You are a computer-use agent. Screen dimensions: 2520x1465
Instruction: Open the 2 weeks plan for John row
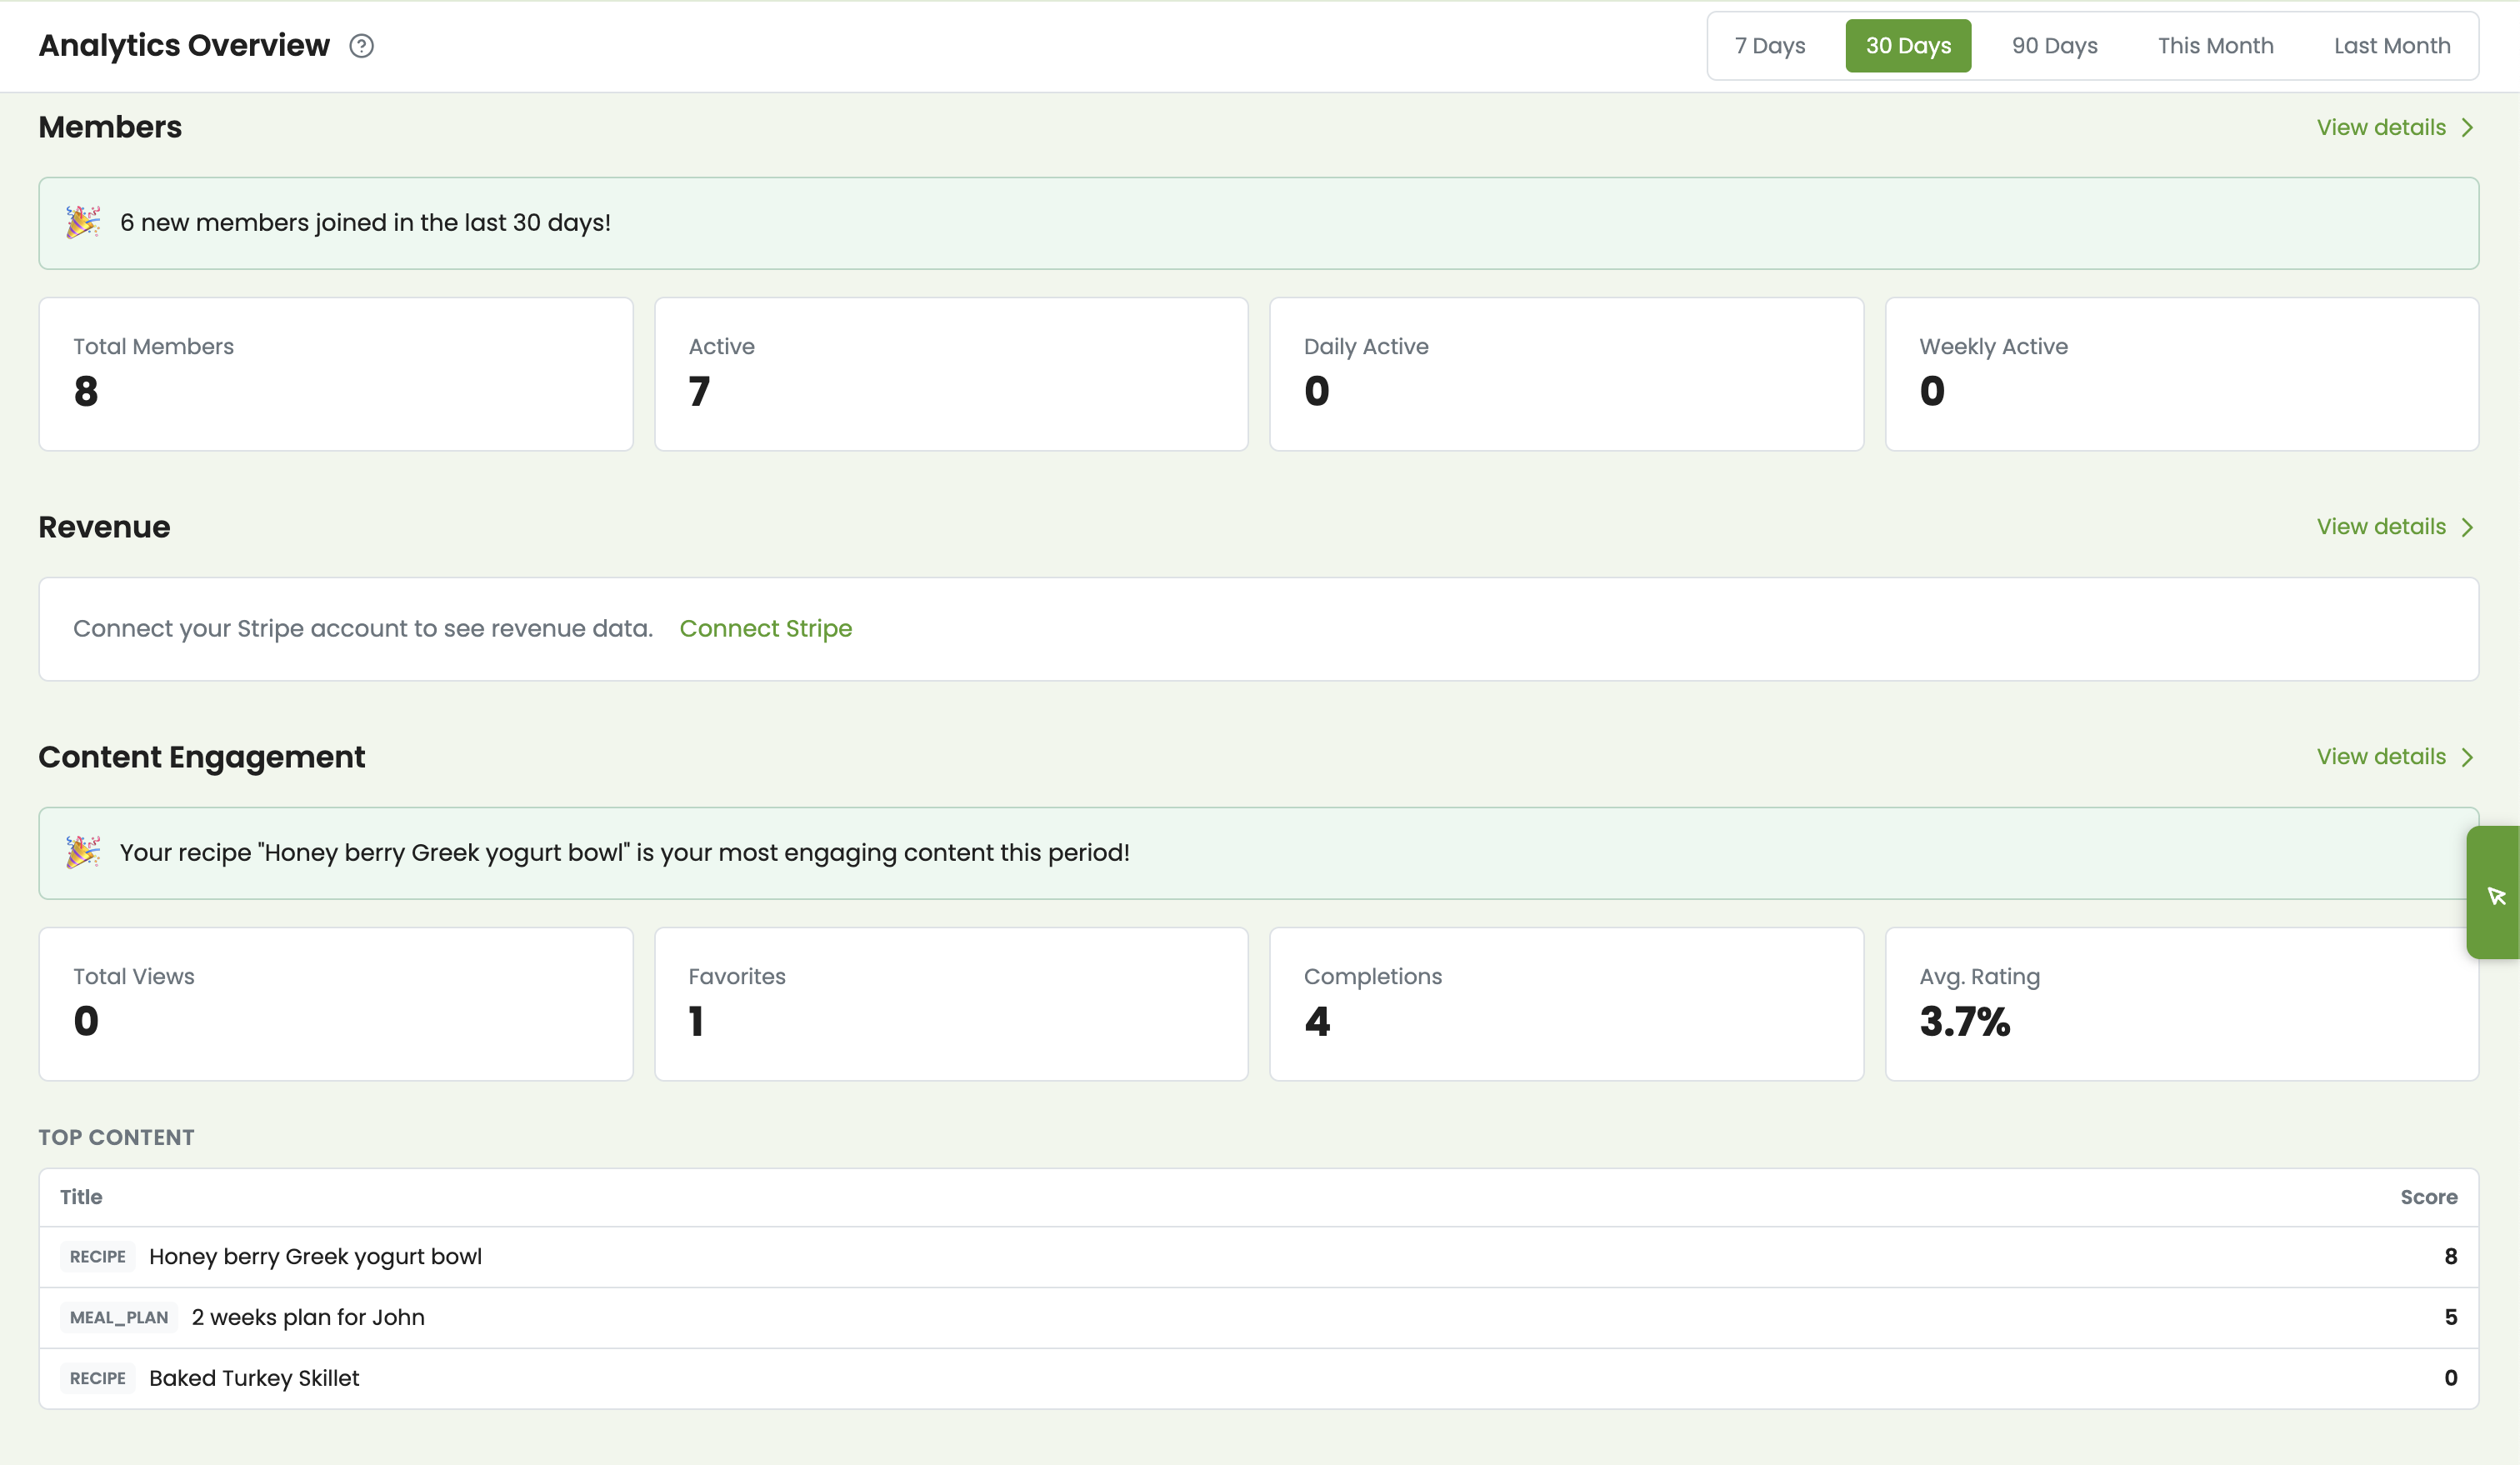point(1259,1318)
